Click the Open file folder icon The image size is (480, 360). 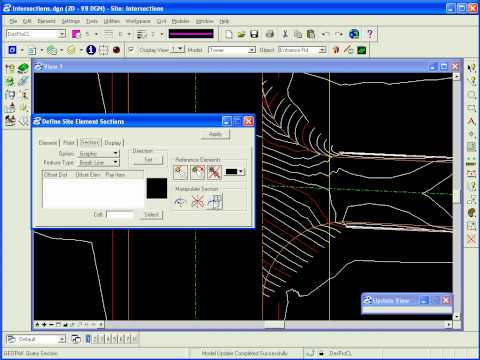pyautogui.click(x=241, y=34)
